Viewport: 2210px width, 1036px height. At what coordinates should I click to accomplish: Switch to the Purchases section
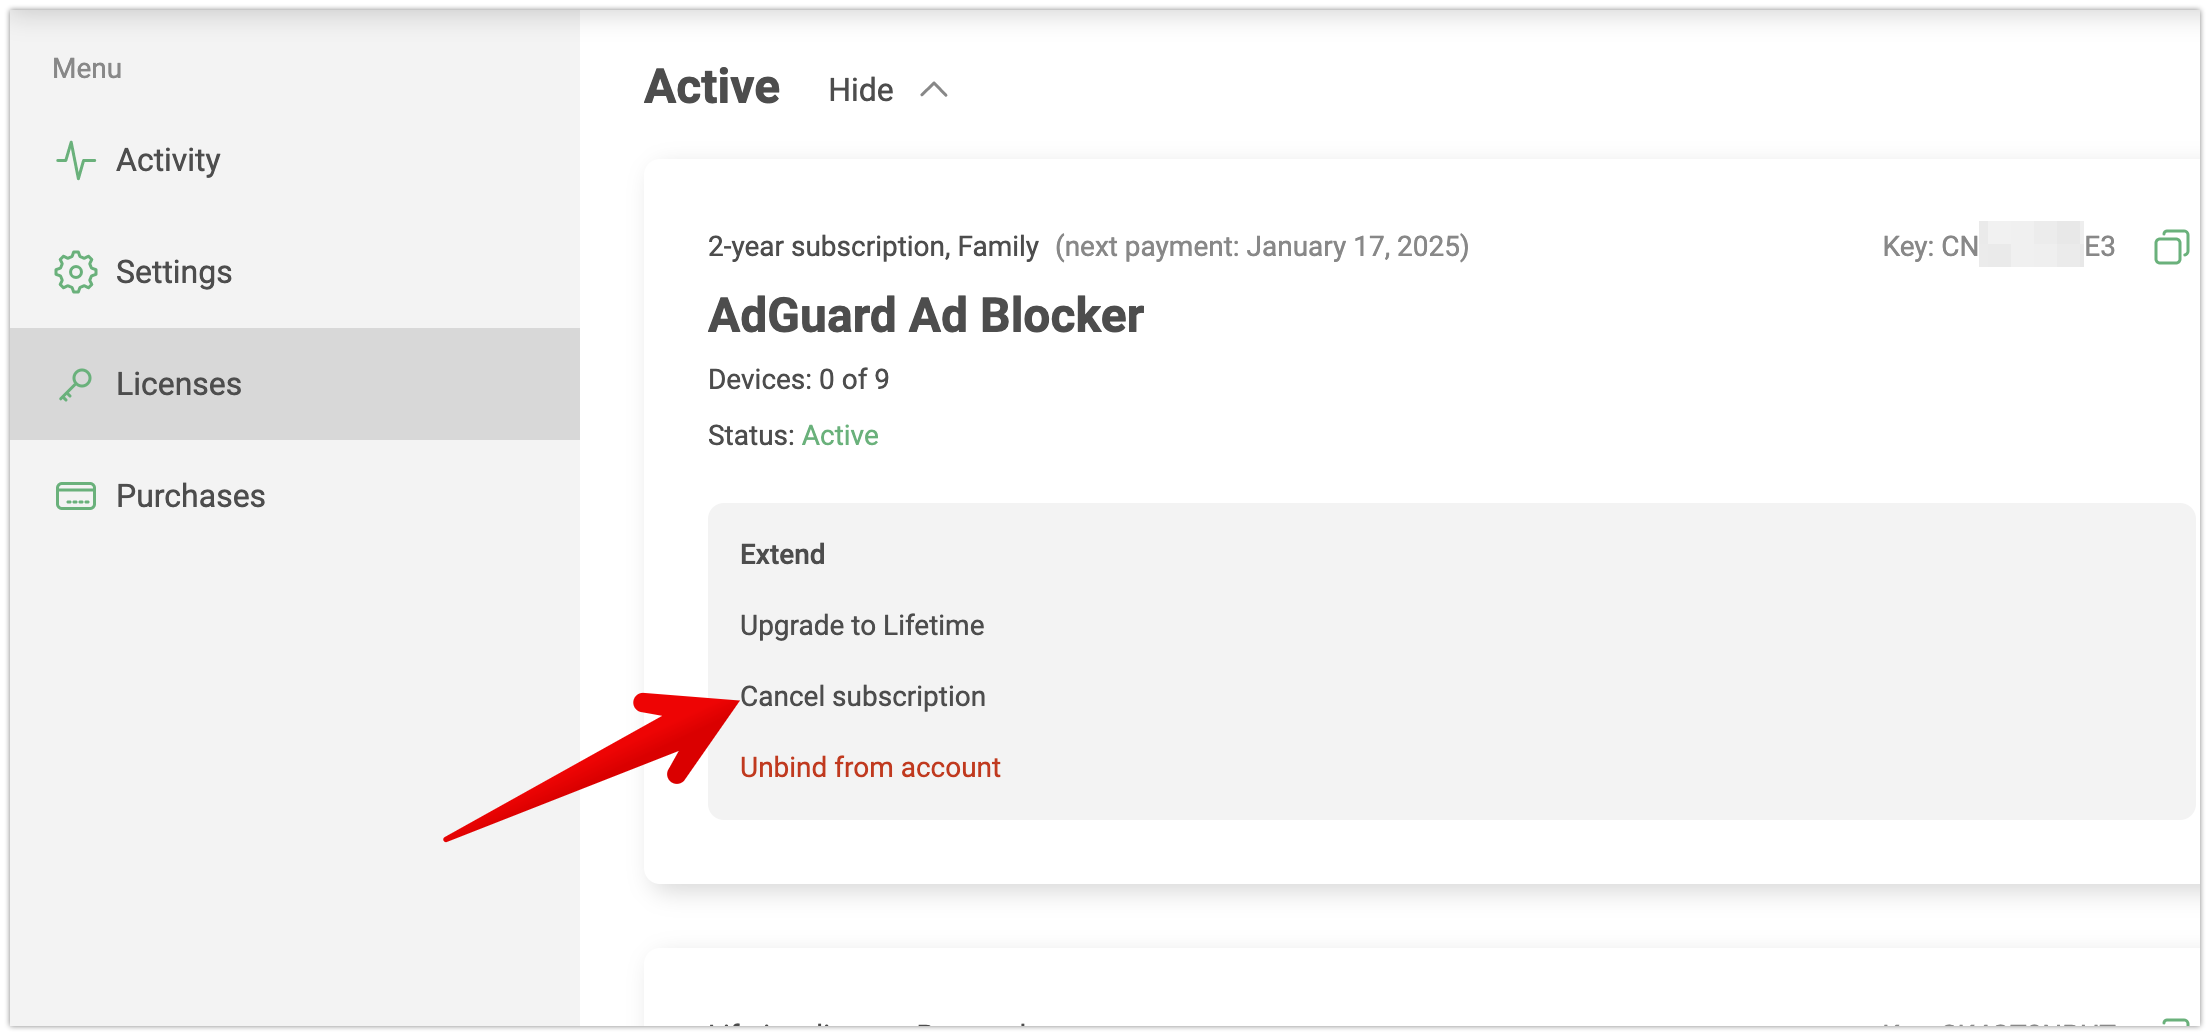pyautogui.click(x=190, y=494)
